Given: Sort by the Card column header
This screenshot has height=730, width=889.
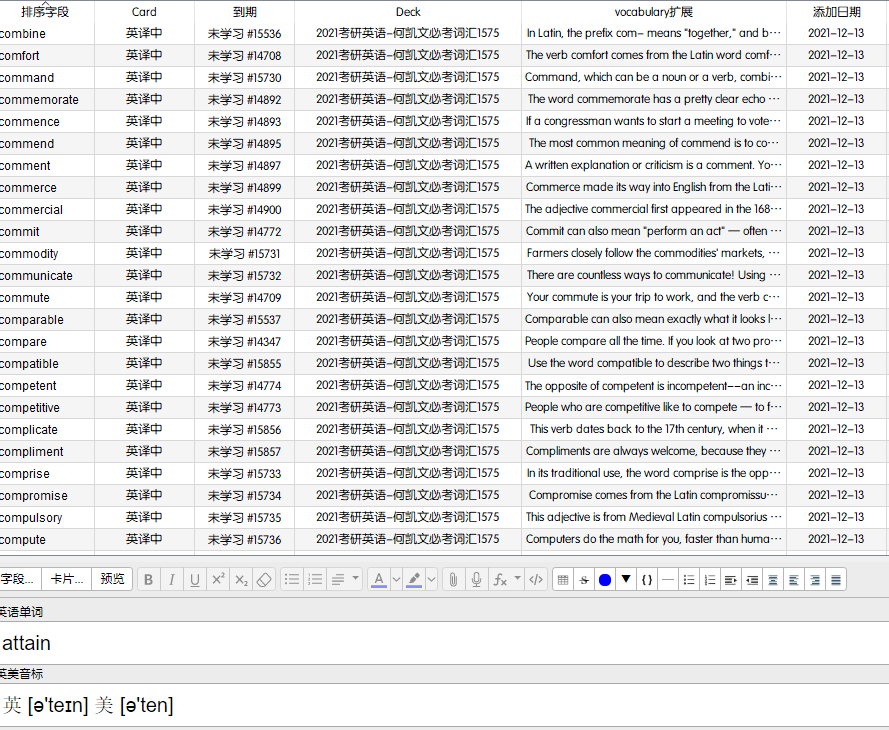Looking at the screenshot, I should 144,11.
